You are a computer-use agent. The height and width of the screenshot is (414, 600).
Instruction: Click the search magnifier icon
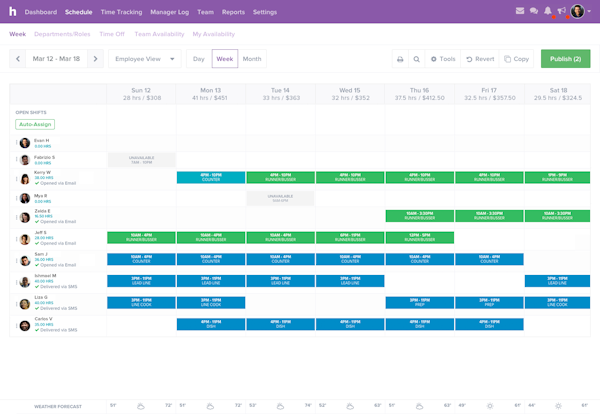(417, 59)
